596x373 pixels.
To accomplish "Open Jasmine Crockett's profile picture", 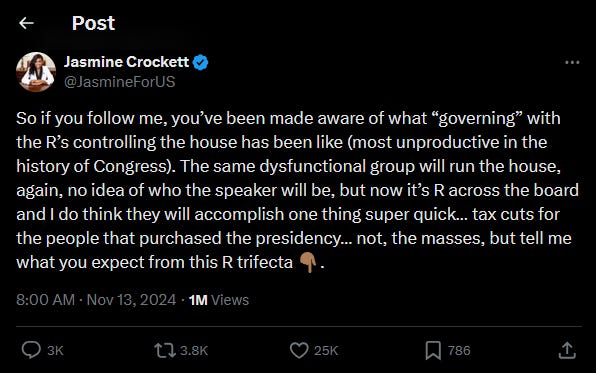I will (36, 72).
